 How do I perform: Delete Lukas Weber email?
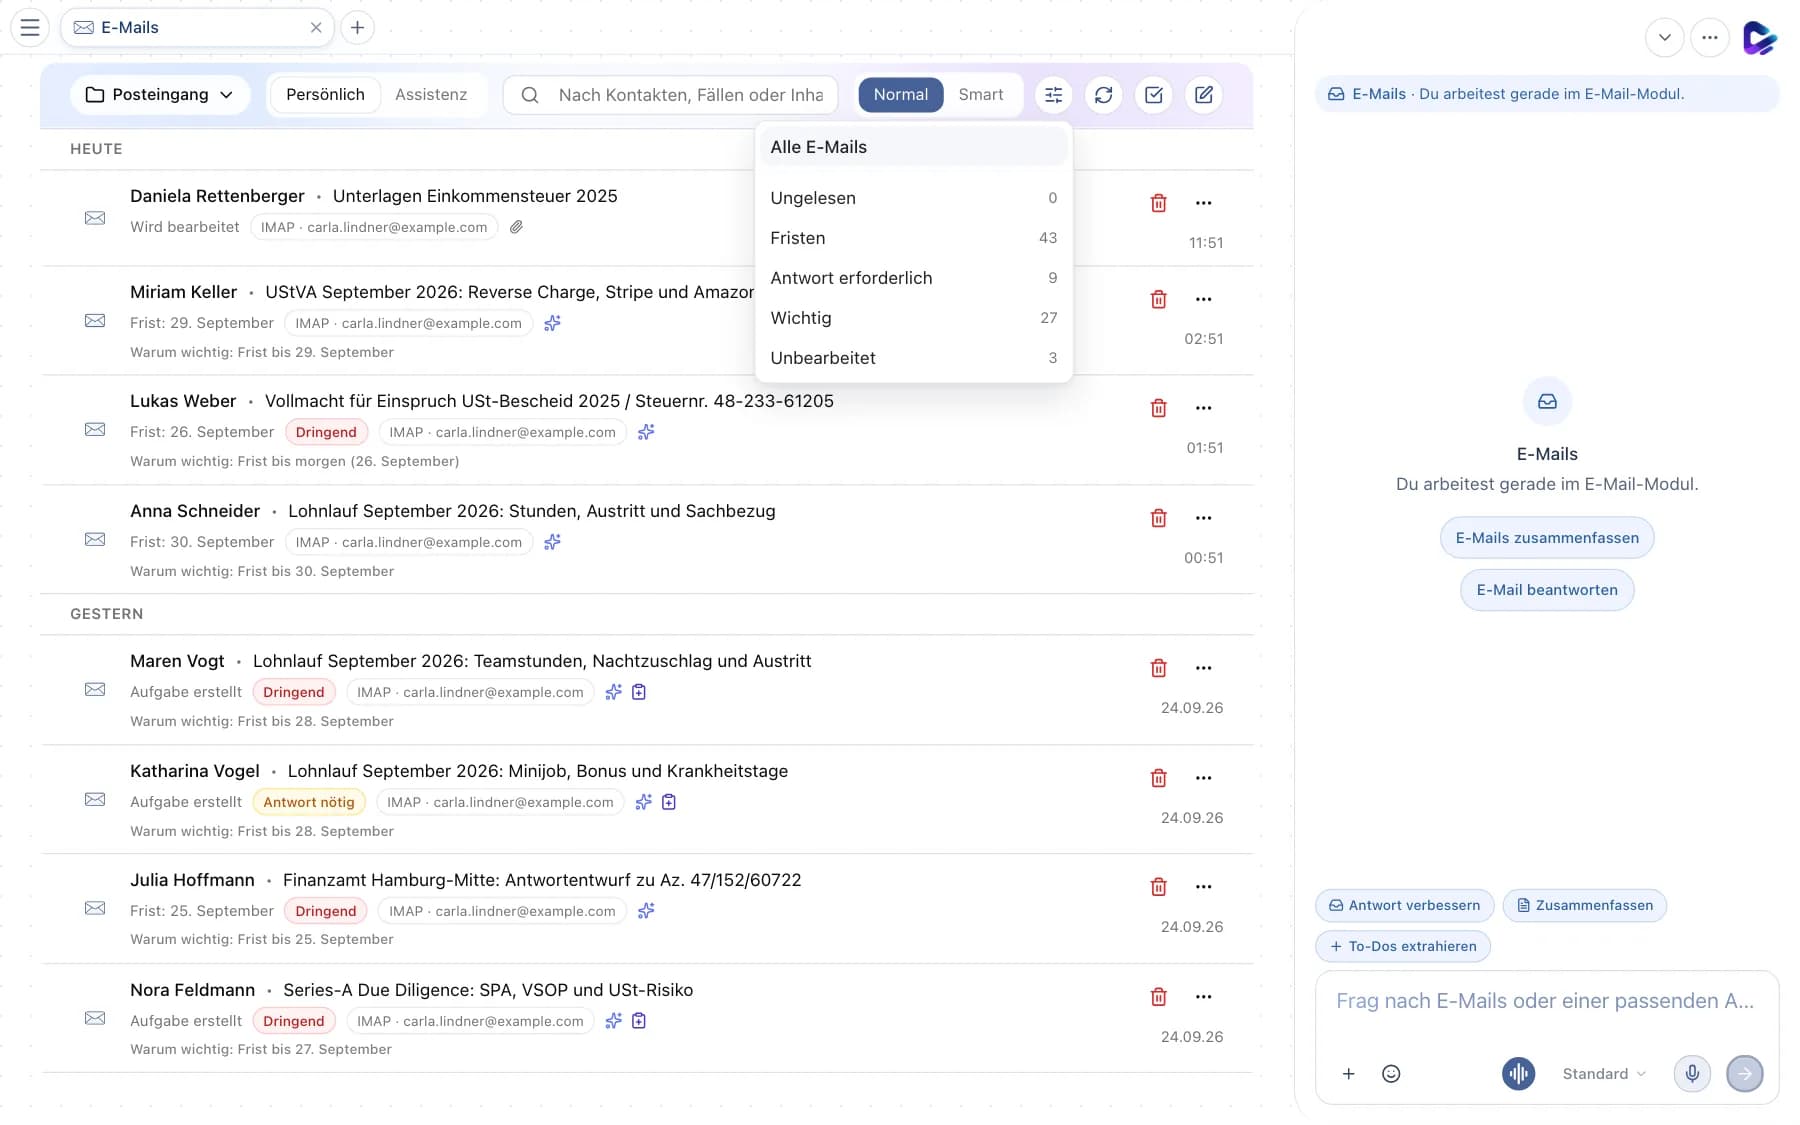[x=1159, y=408]
